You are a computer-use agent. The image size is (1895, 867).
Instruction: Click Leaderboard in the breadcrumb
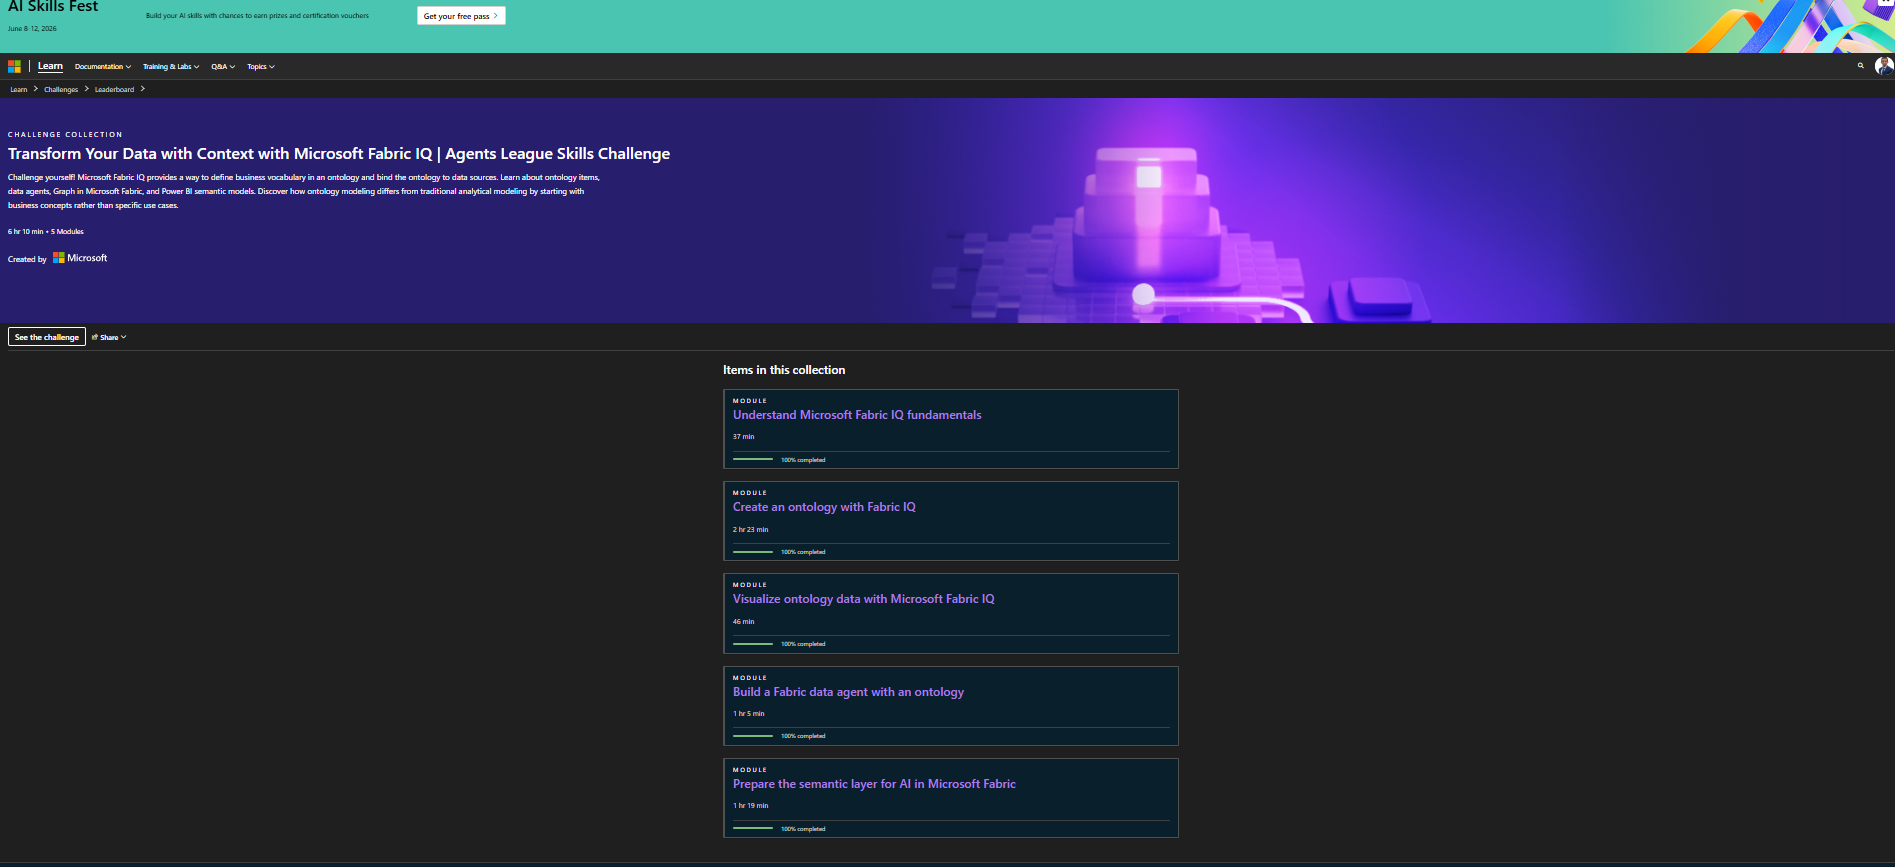coord(114,89)
